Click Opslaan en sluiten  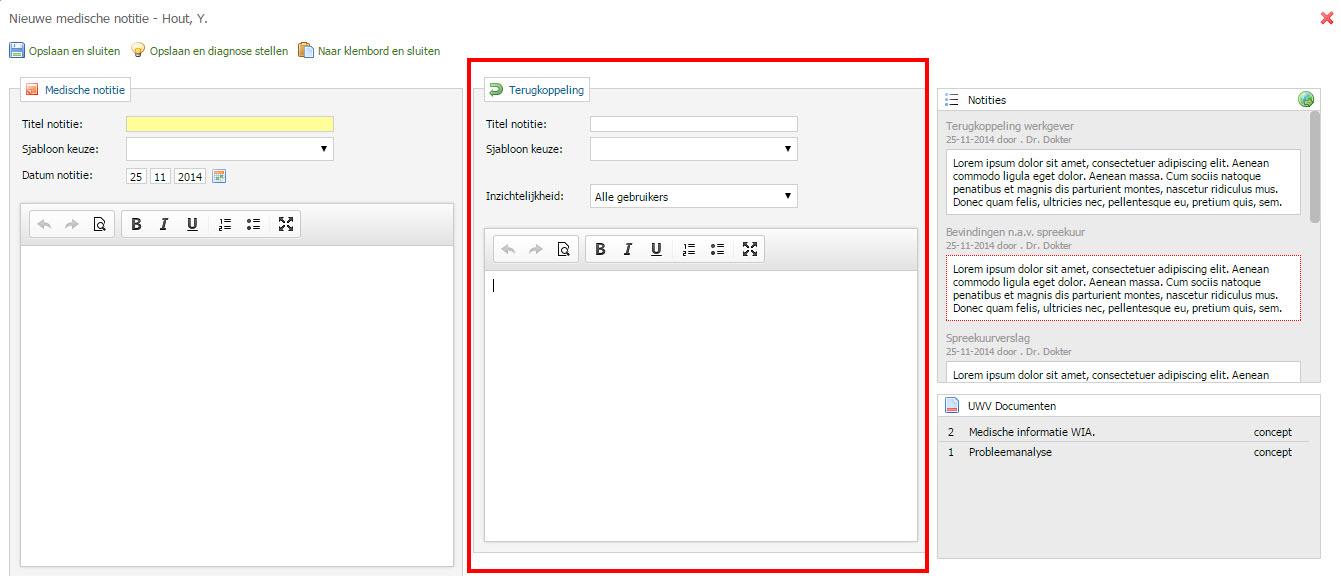[65, 51]
